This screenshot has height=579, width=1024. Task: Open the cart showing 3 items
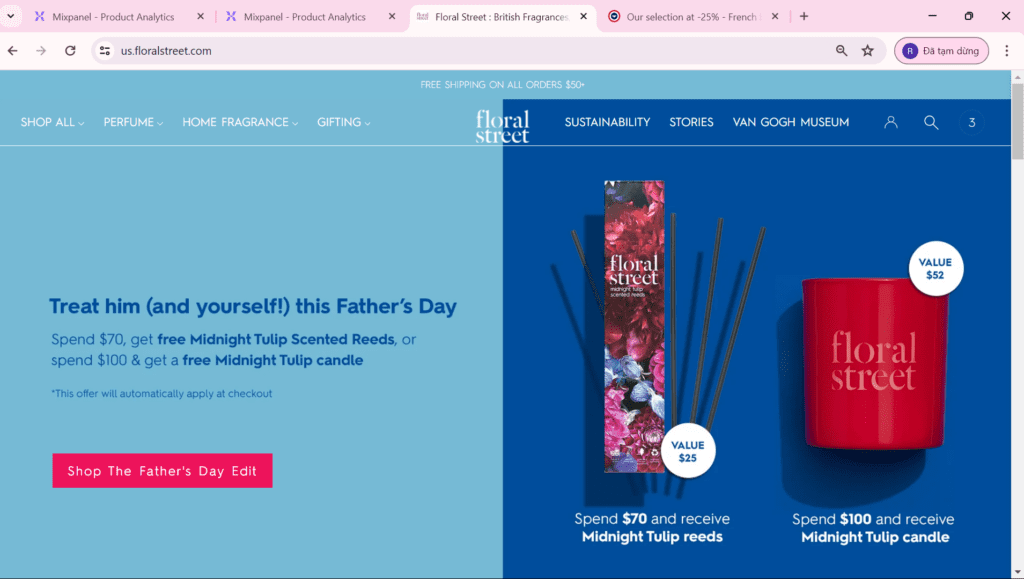point(971,122)
